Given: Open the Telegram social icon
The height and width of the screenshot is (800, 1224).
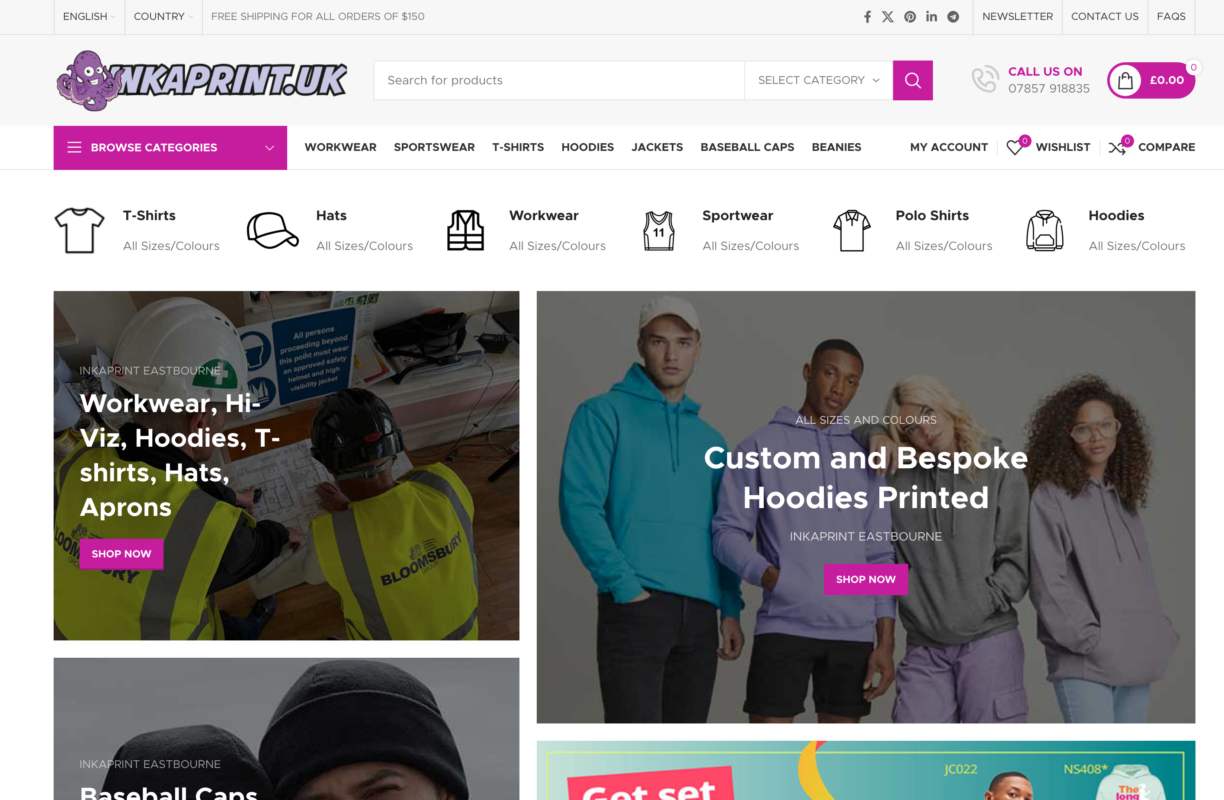Looking at the screenshot, I should coord(953,17).
